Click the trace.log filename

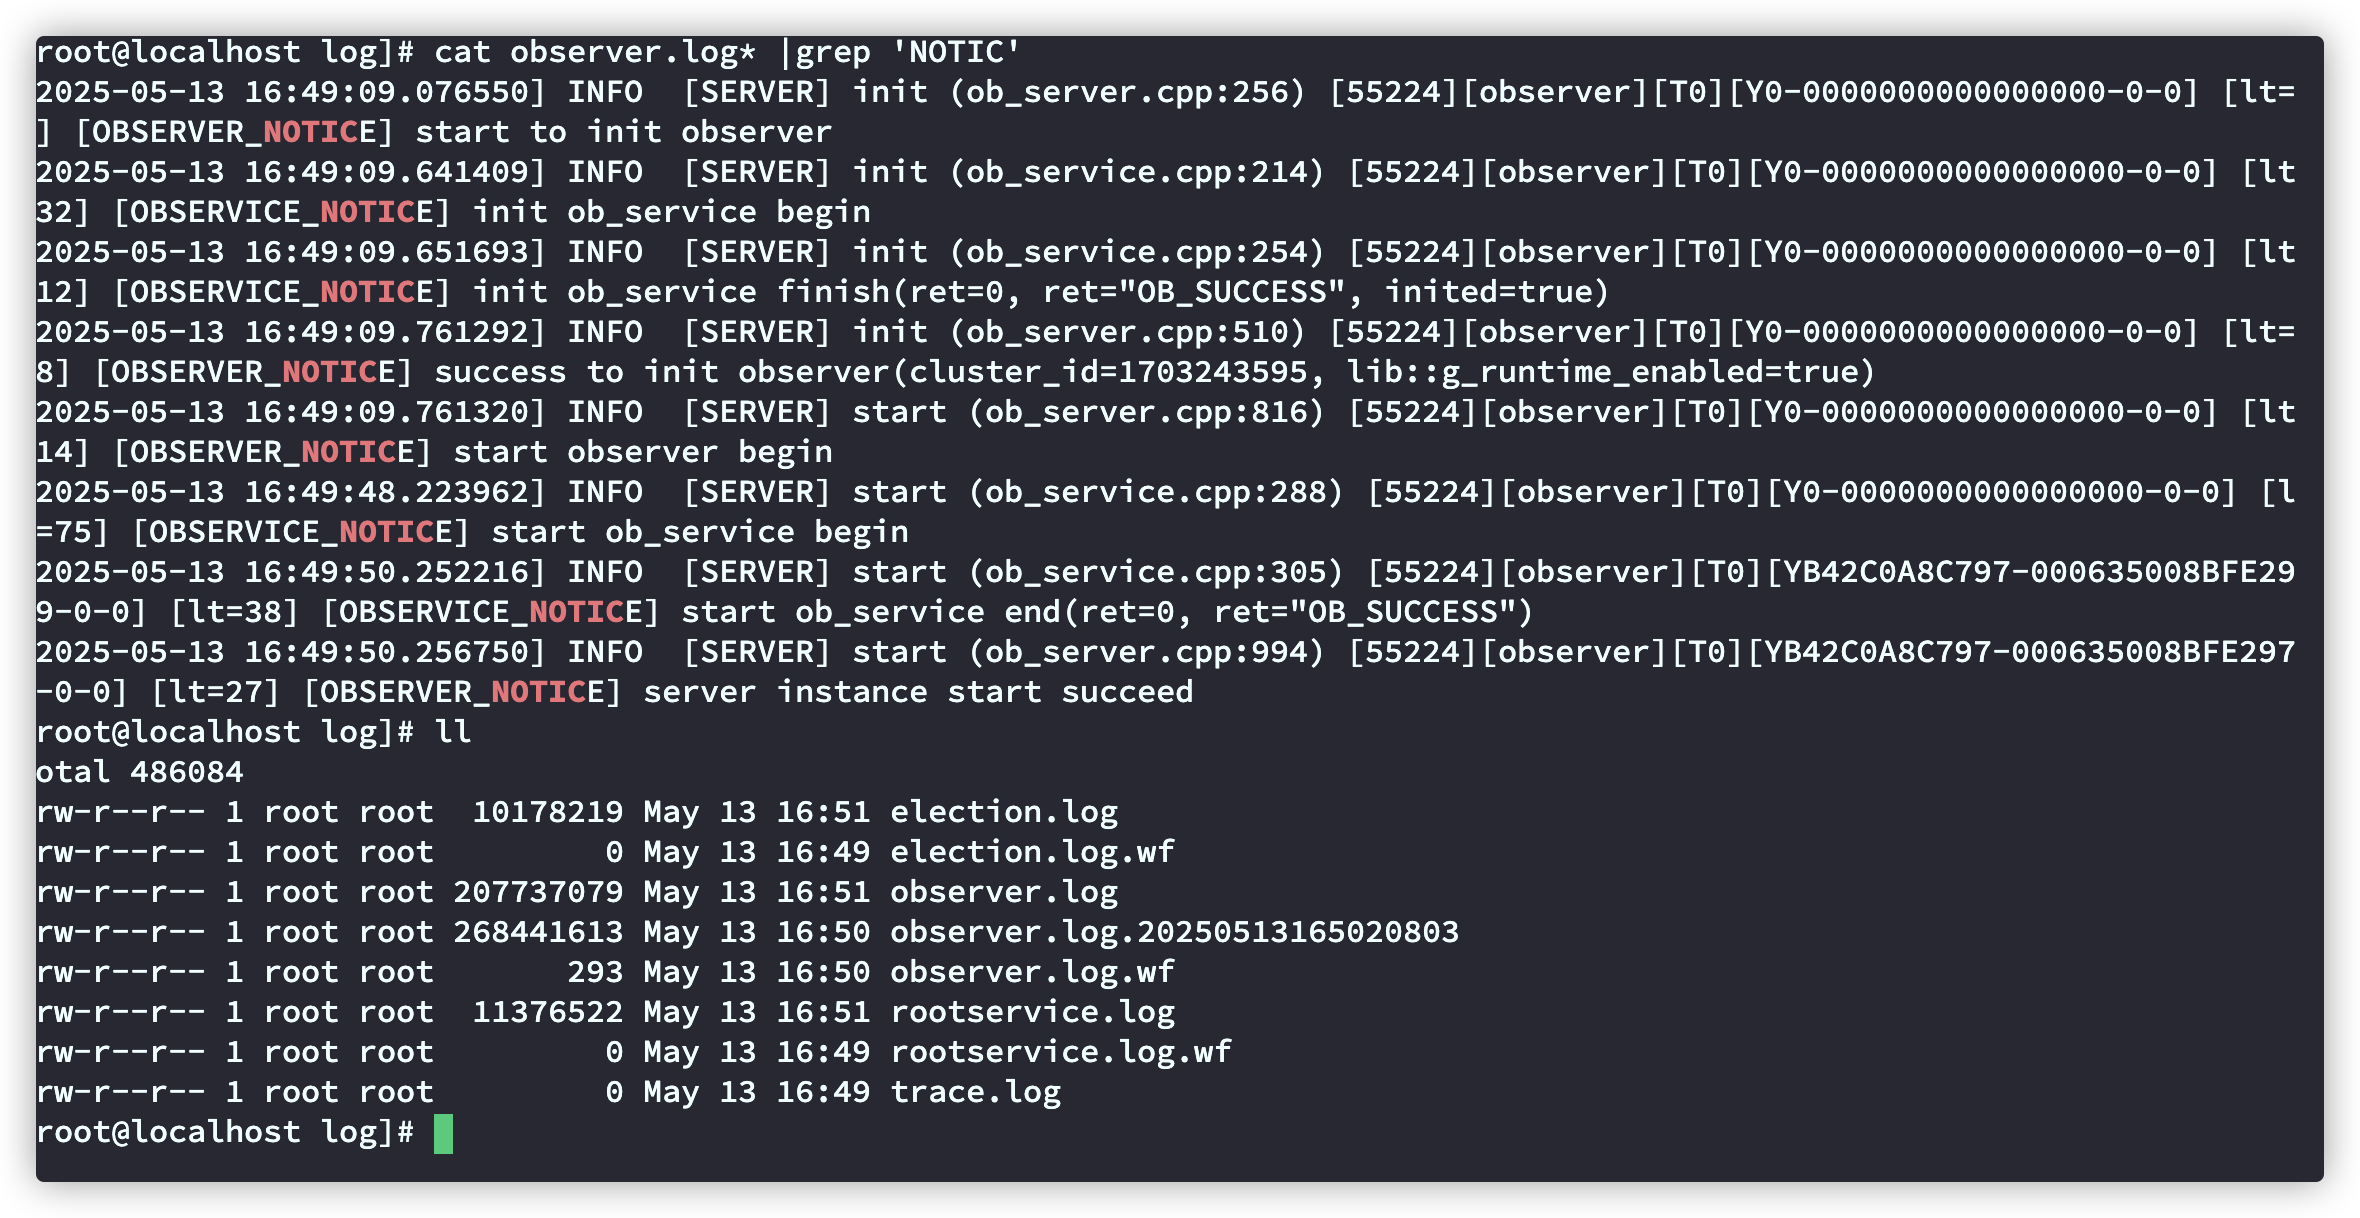[x=975, y=1092]
